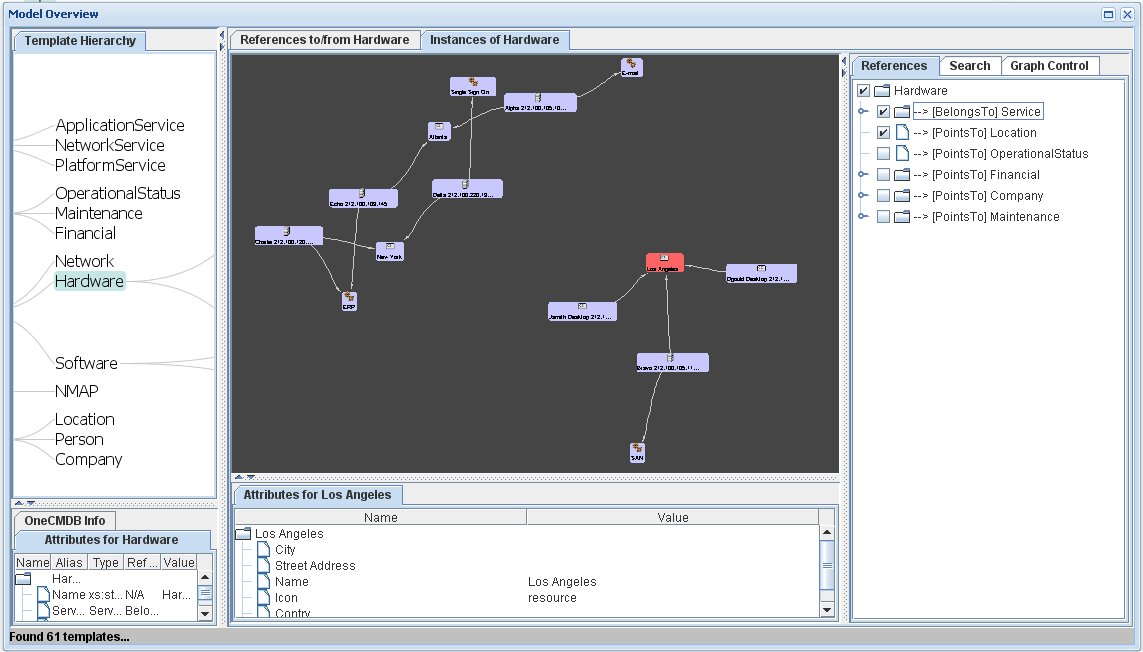Click the Street Address attribute document icon
This screenshot has width=1143, height=652.
point(264,566)
